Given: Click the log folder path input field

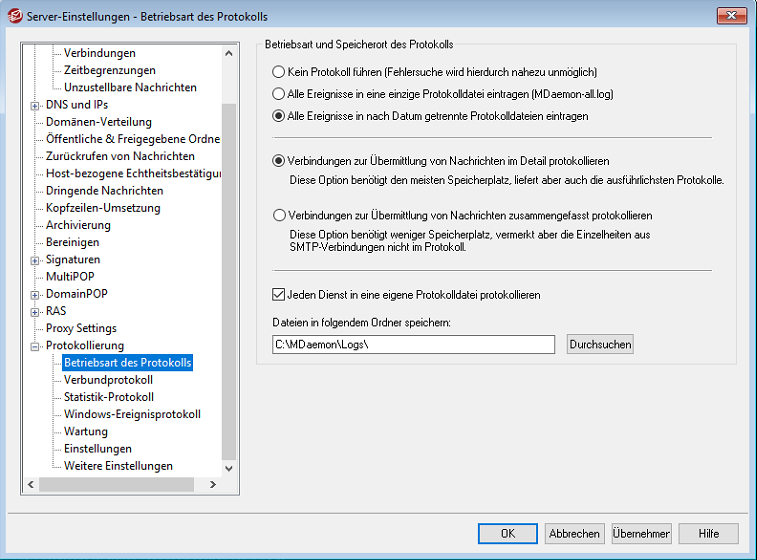Looking at the screenshot, I should pos(413,344).
